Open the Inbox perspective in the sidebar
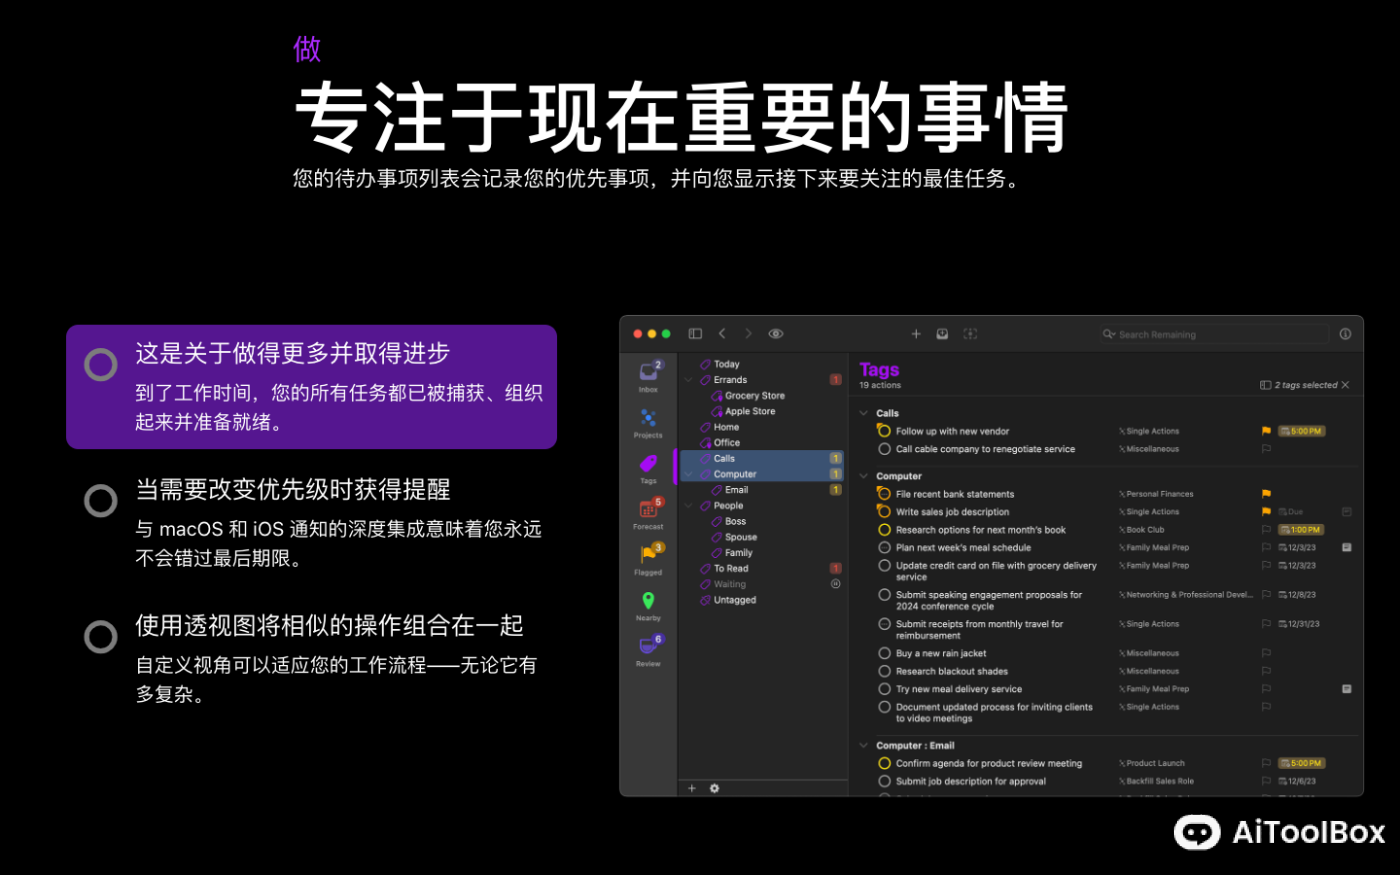The image size is (1400, 875). point(648,370)
